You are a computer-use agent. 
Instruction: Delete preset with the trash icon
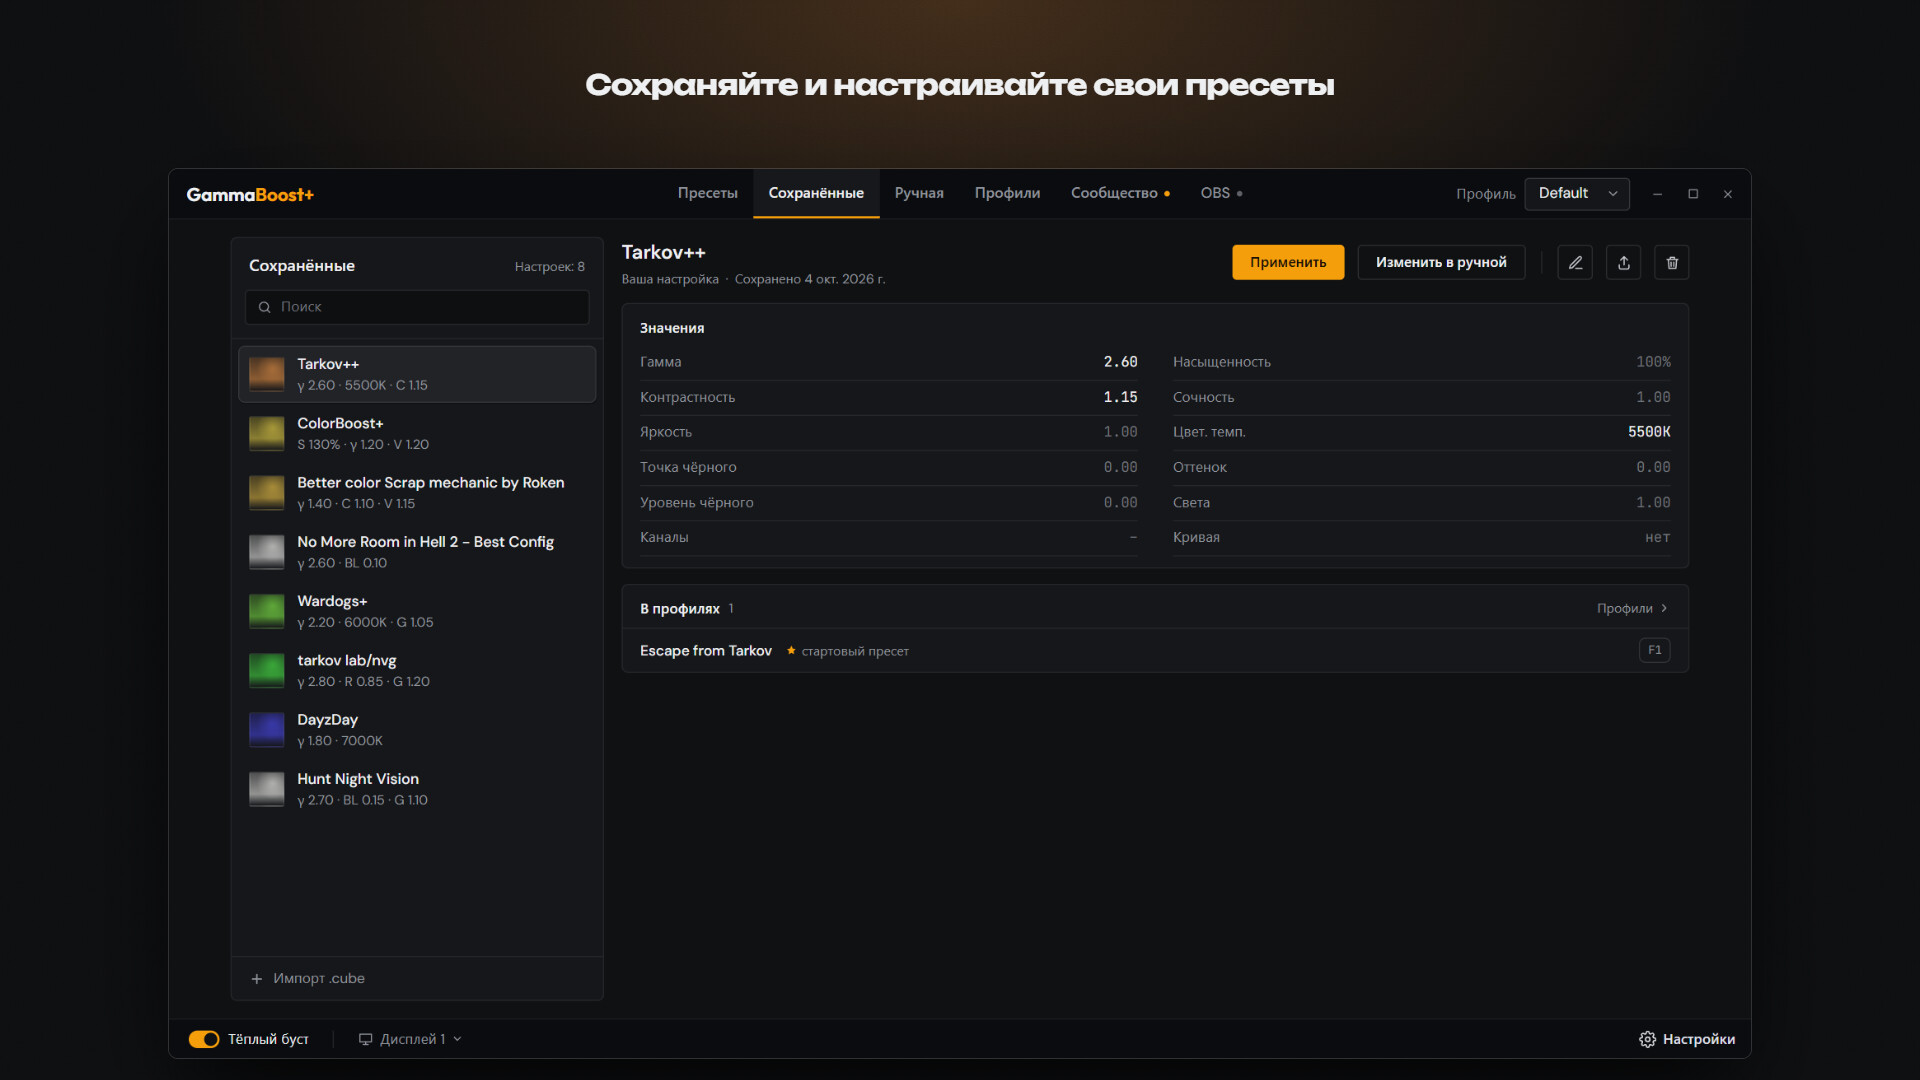pyautogui.click(x=1672, y=263)
